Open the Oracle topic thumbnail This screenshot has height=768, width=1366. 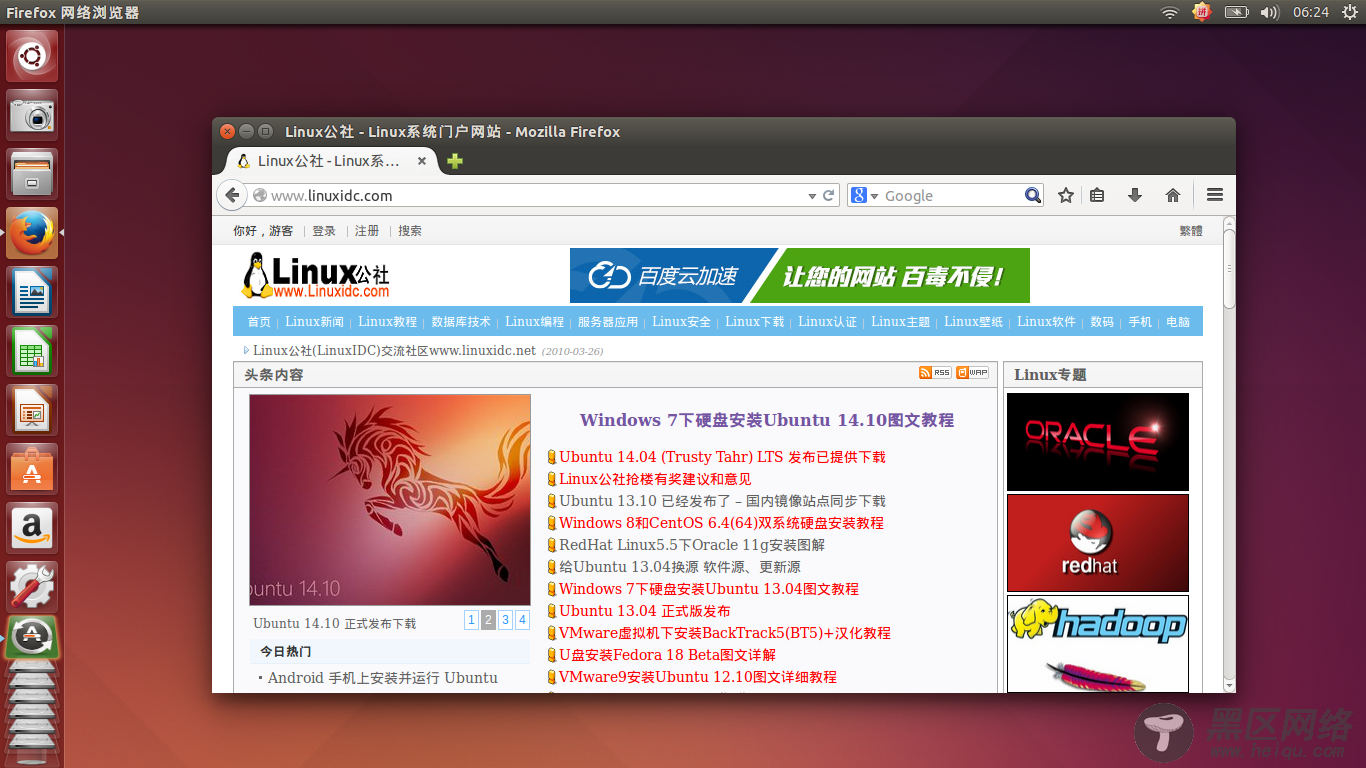pyautogui.click(x=1098, y=442)
